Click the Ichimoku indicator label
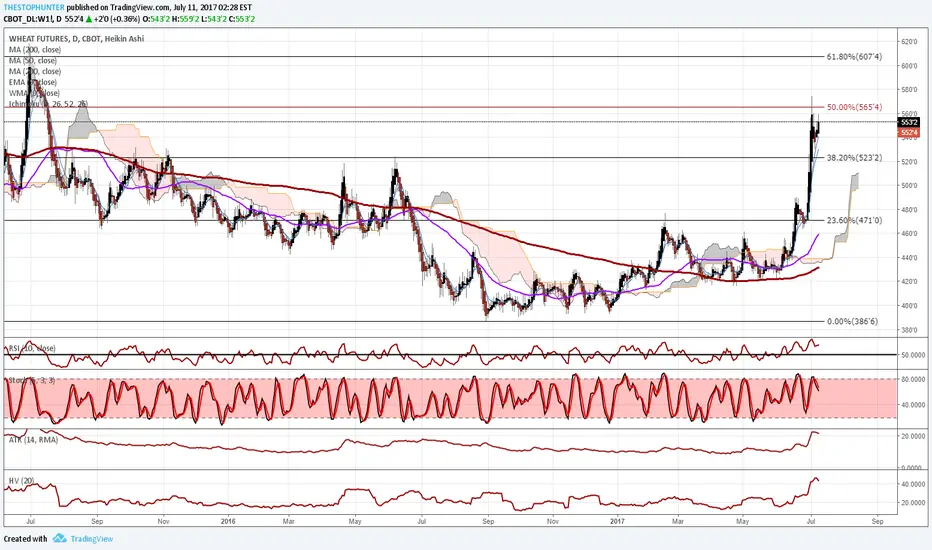 [48, 104]
